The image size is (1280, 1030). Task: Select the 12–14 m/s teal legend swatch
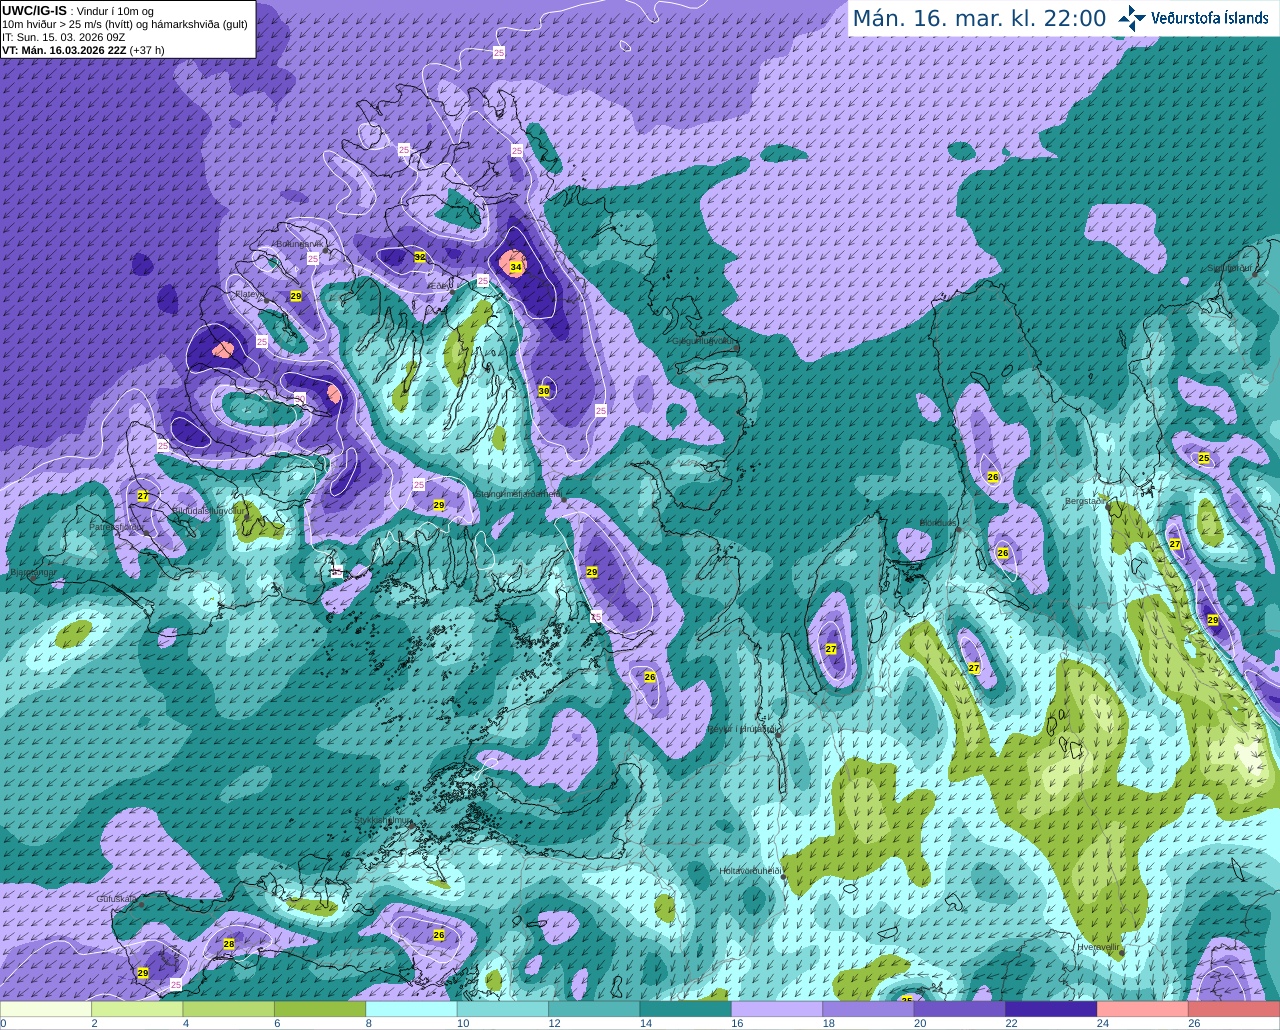point(595,1009)
